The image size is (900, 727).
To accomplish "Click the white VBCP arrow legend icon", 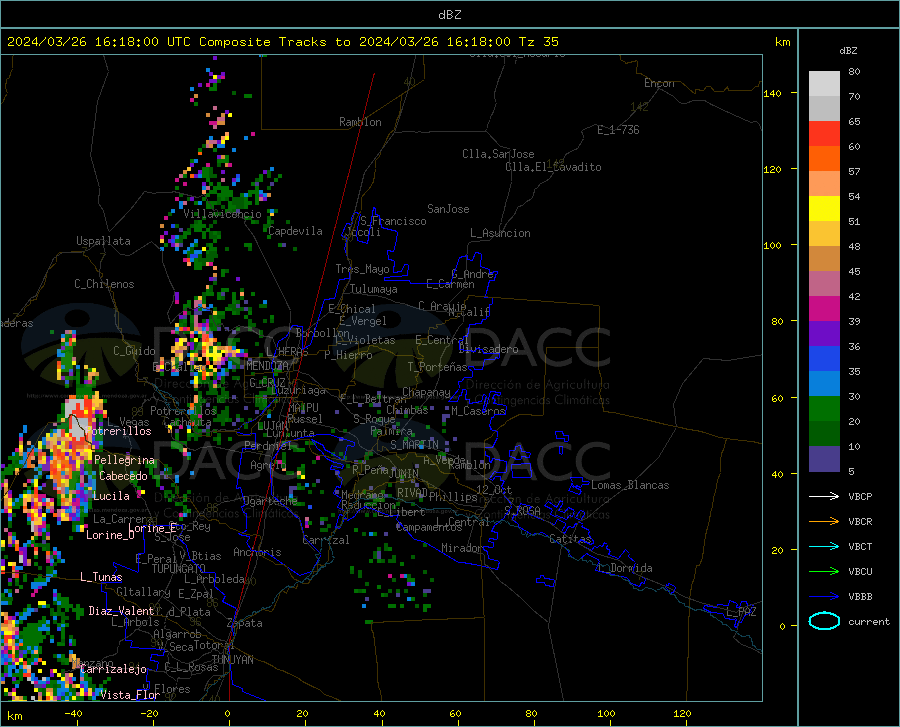I will coord(824,496).
